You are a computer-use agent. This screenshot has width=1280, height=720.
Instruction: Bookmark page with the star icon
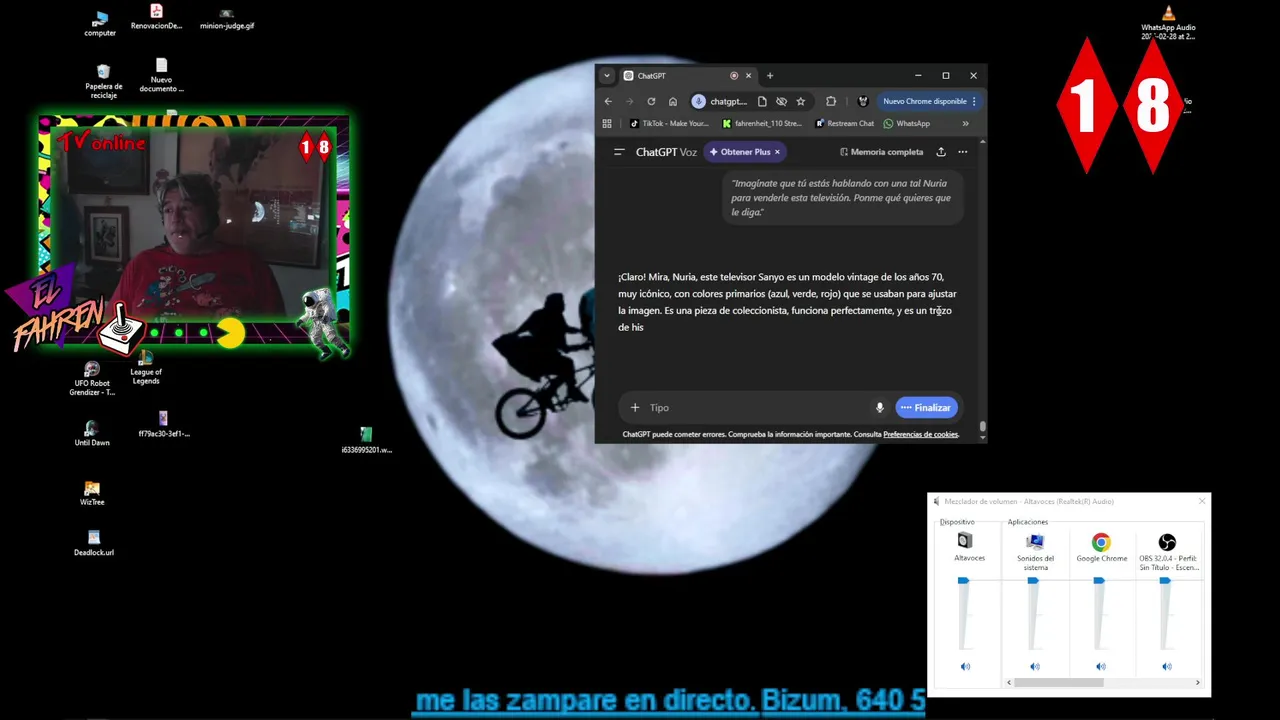tap(800, 101)
